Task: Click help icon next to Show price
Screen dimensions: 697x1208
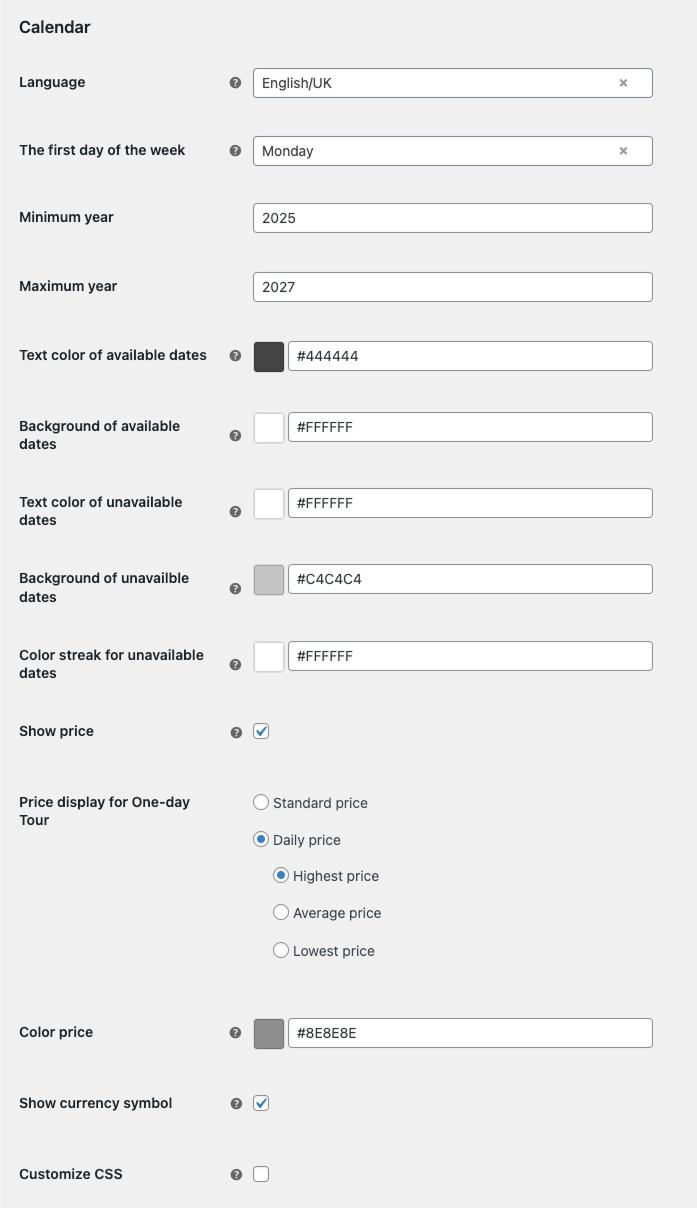Action: tap(236, 732)
